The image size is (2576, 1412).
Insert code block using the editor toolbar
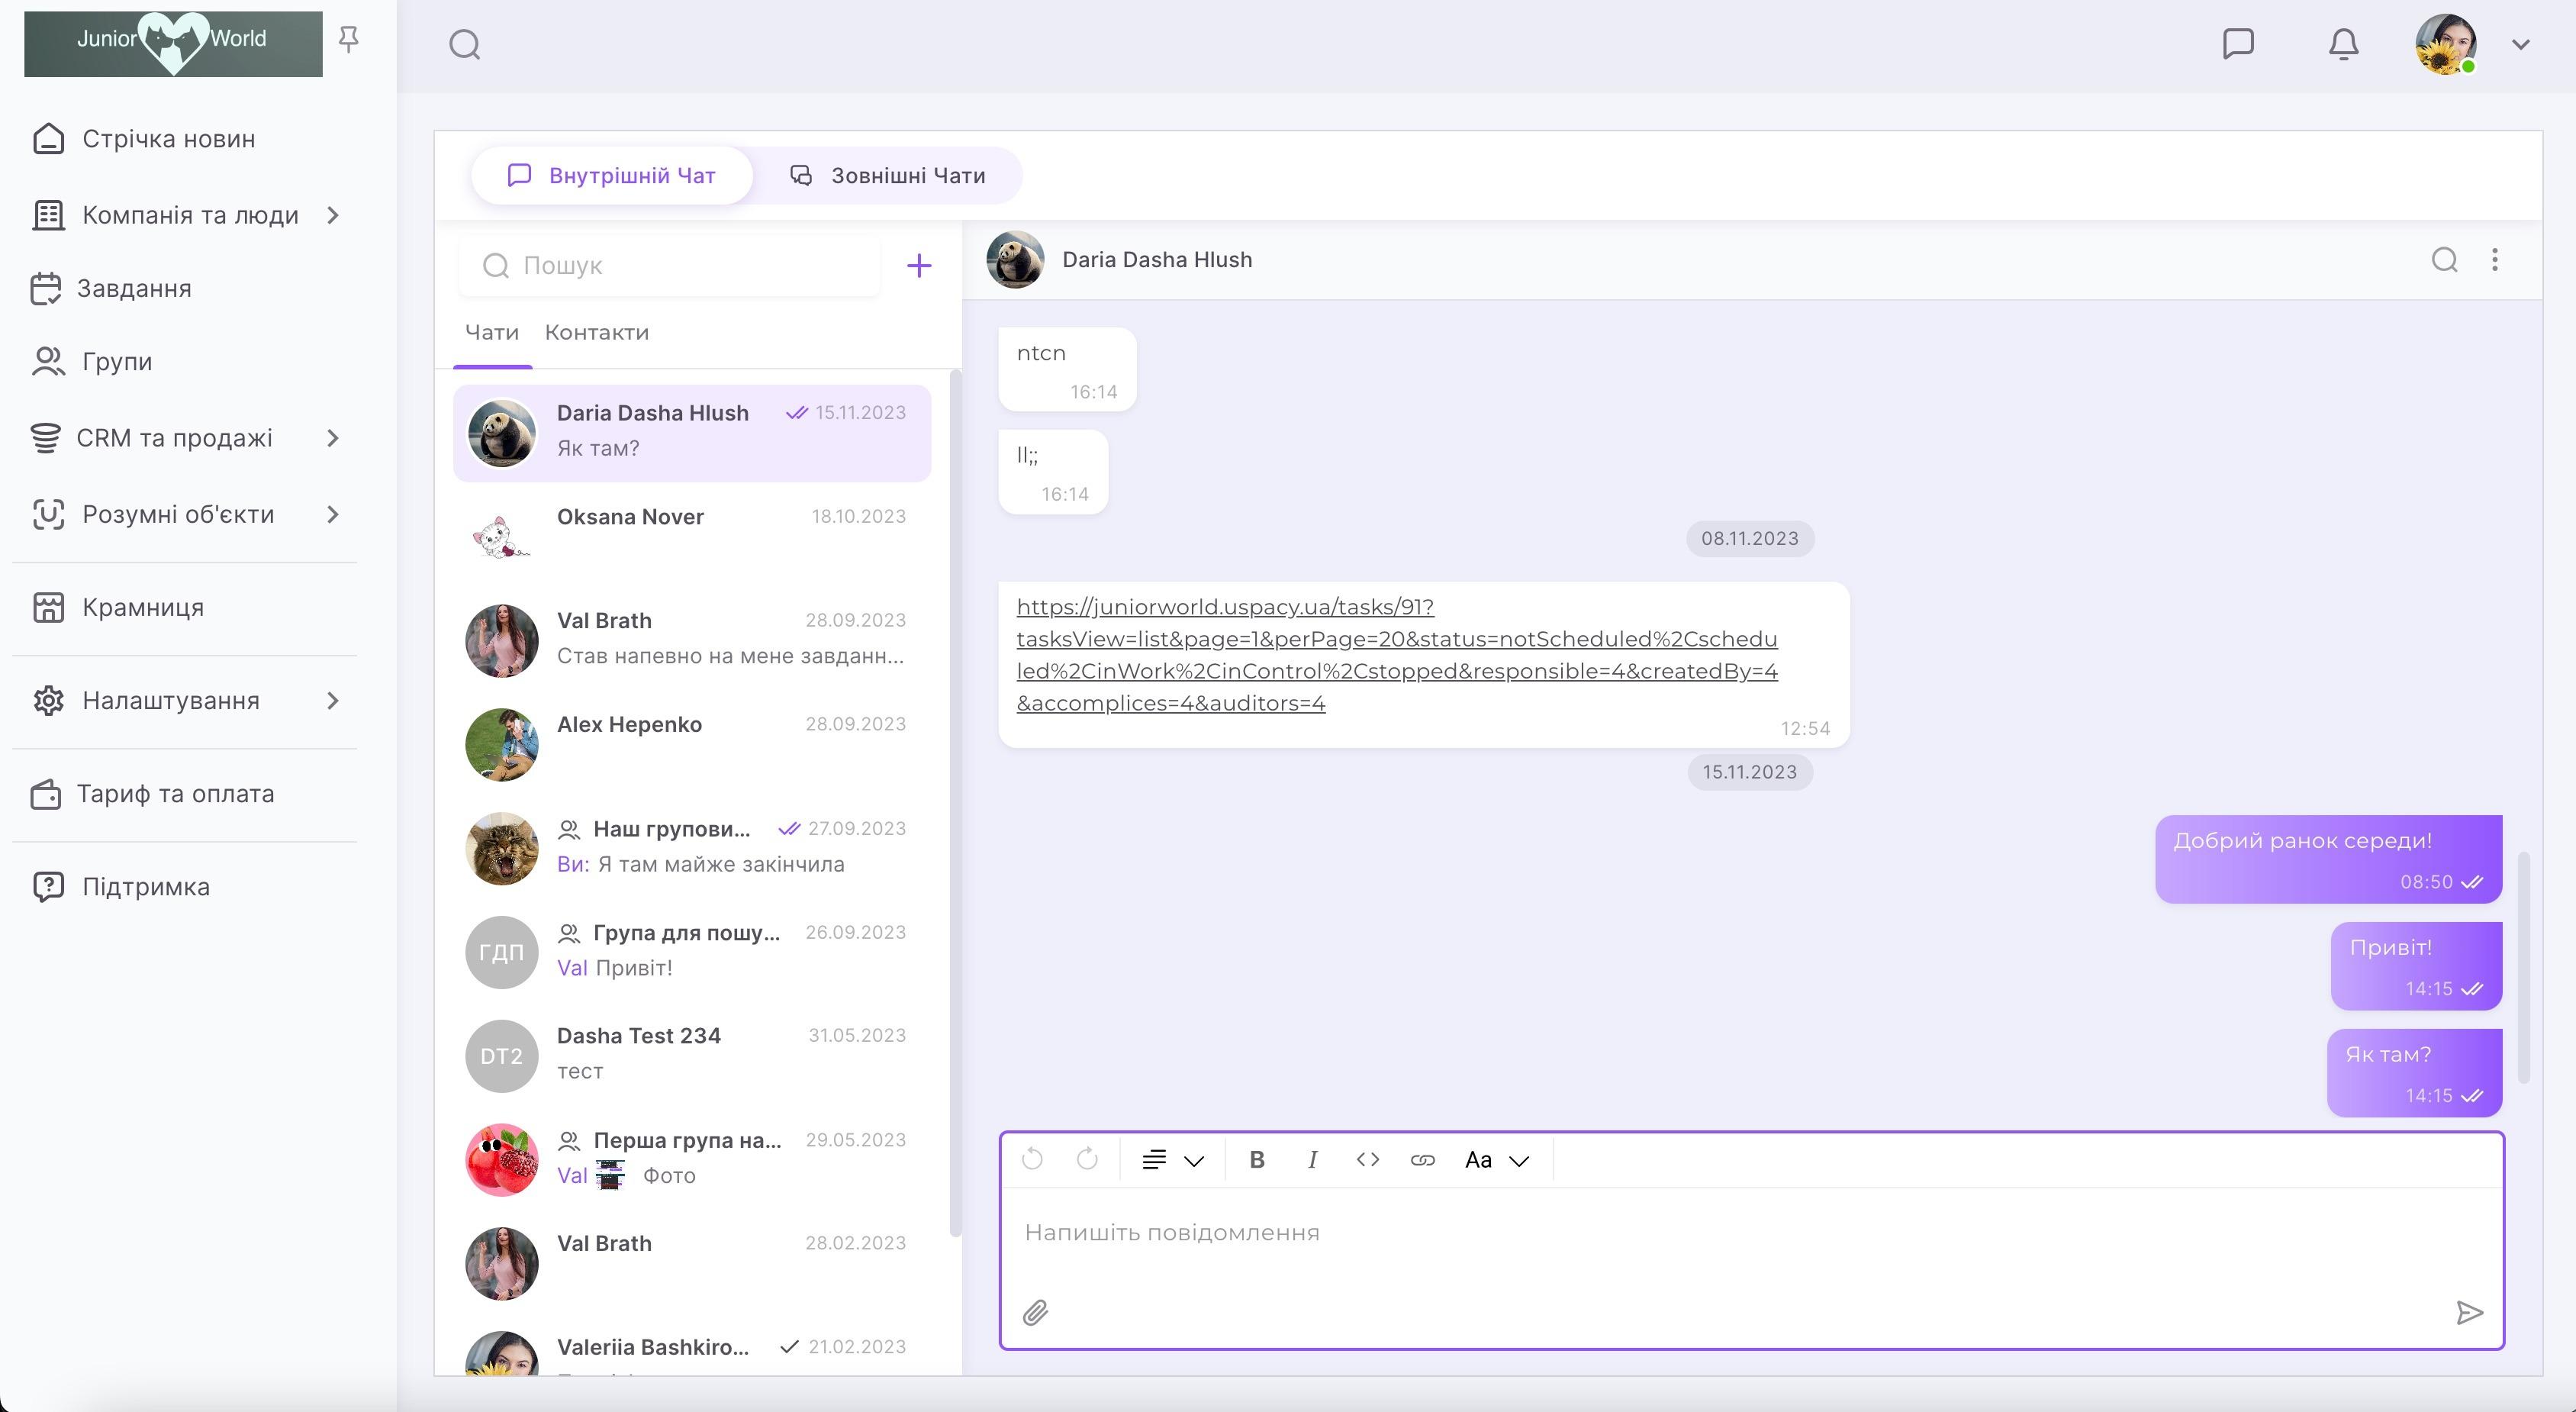1367,1160
